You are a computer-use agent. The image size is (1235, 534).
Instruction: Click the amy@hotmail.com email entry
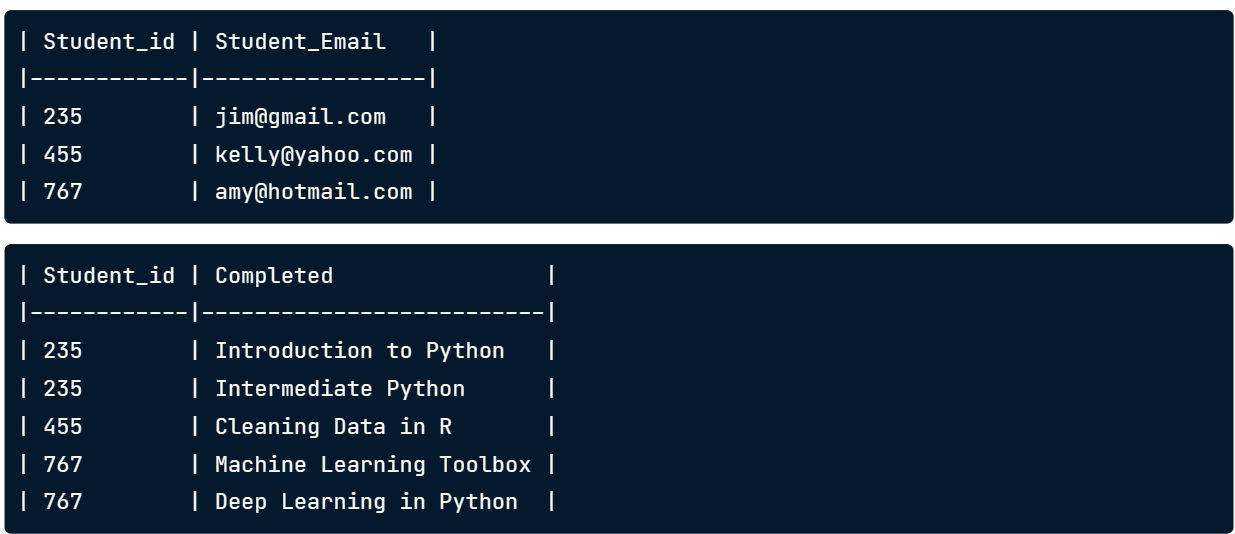click(313, 192)
